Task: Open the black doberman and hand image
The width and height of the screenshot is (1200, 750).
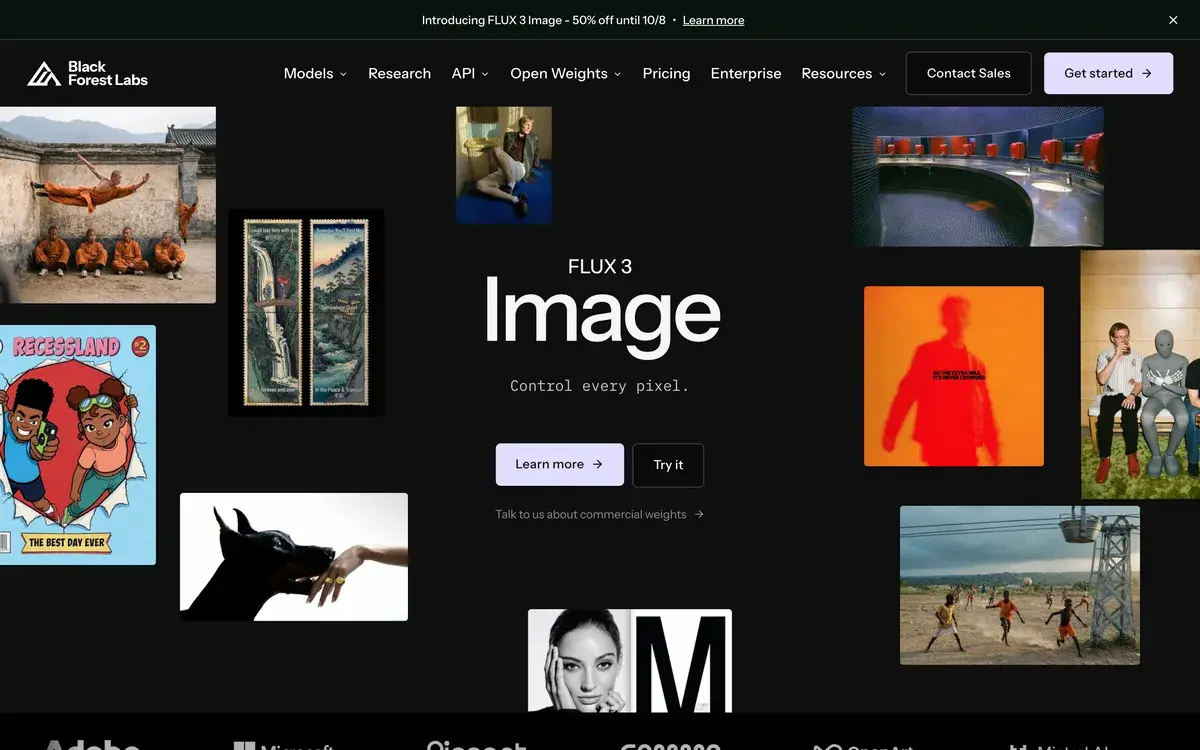Action: 294,557
